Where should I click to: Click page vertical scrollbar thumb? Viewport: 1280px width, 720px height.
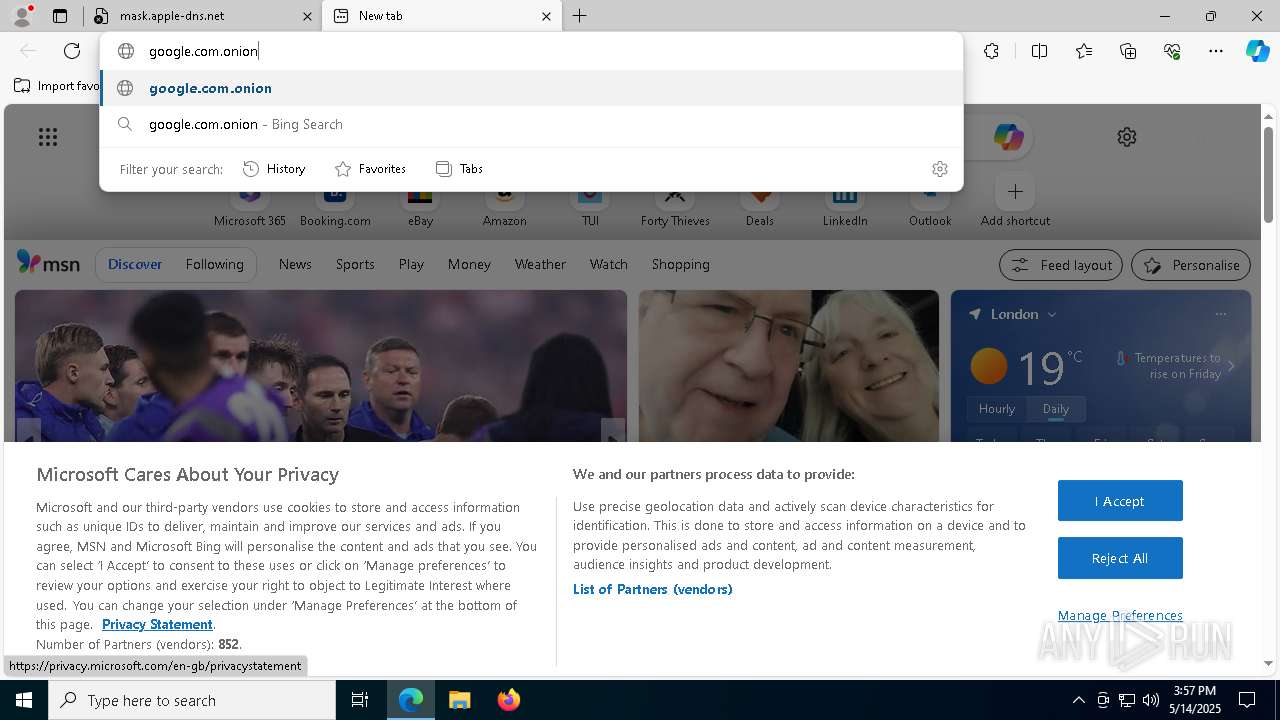pos(1268,174)
